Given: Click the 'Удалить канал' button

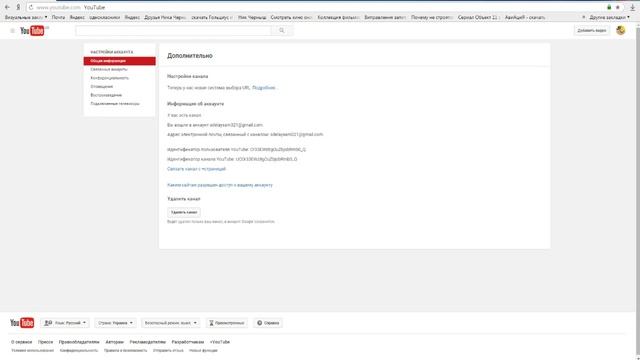Looking at the screenshot, I should (184, 212).
